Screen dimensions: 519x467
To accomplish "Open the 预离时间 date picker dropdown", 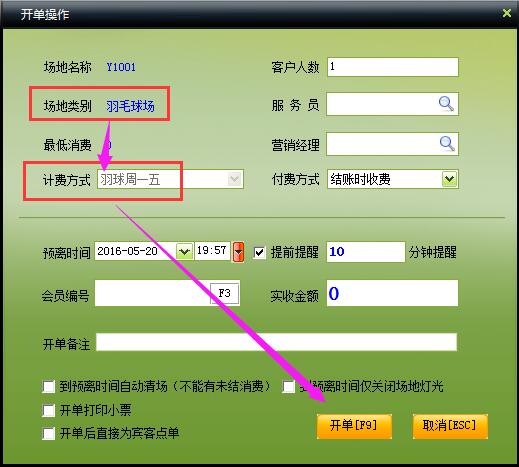I will point(184,251).
